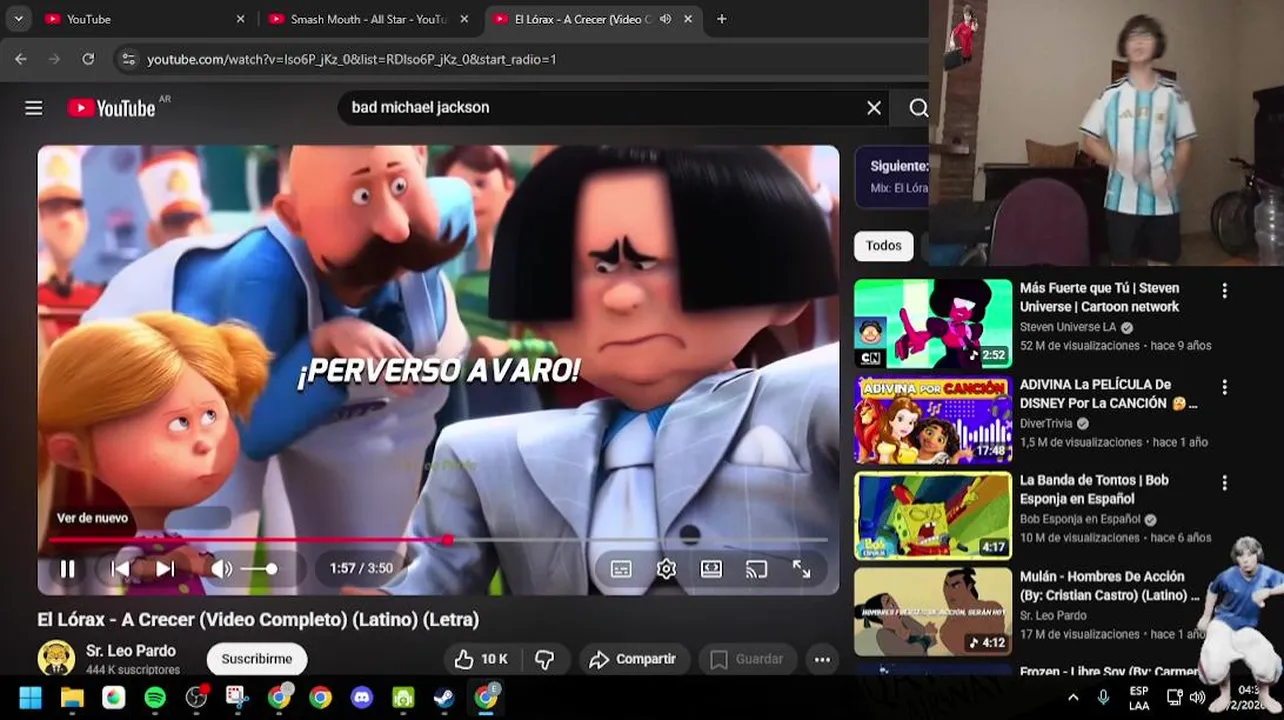Run search with the magnifier button

[917, 108]
